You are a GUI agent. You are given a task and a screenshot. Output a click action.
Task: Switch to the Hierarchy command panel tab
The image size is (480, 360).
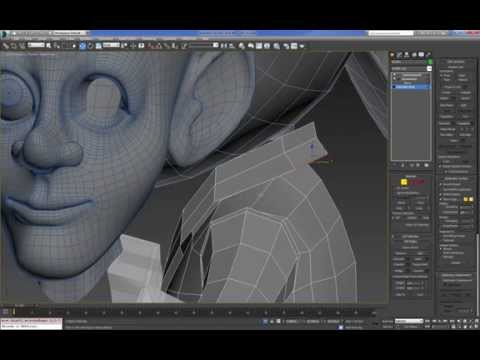407,54
